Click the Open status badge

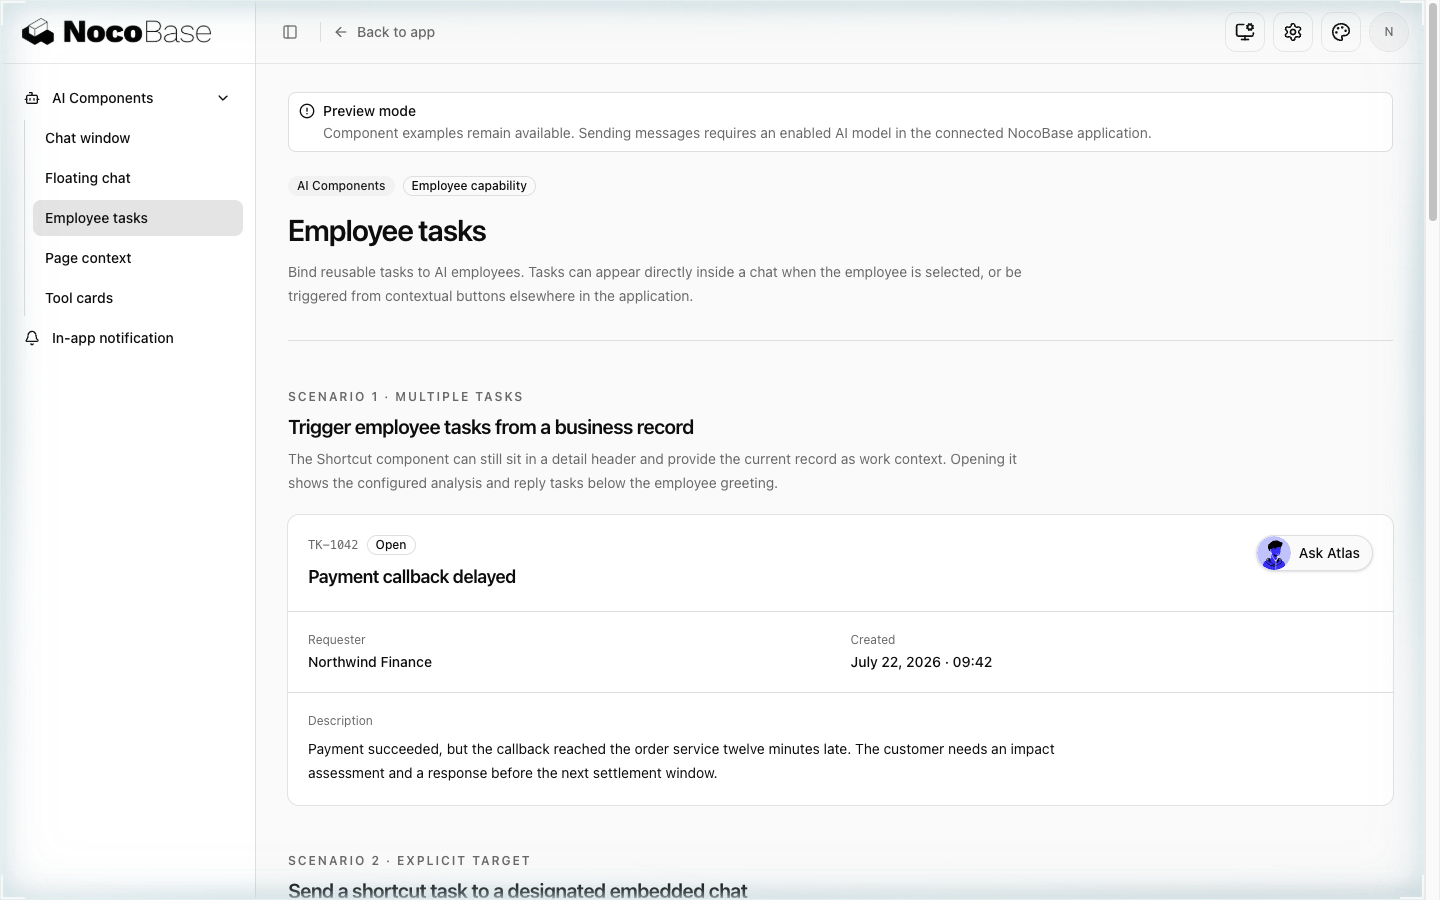(x=391, y=545)
